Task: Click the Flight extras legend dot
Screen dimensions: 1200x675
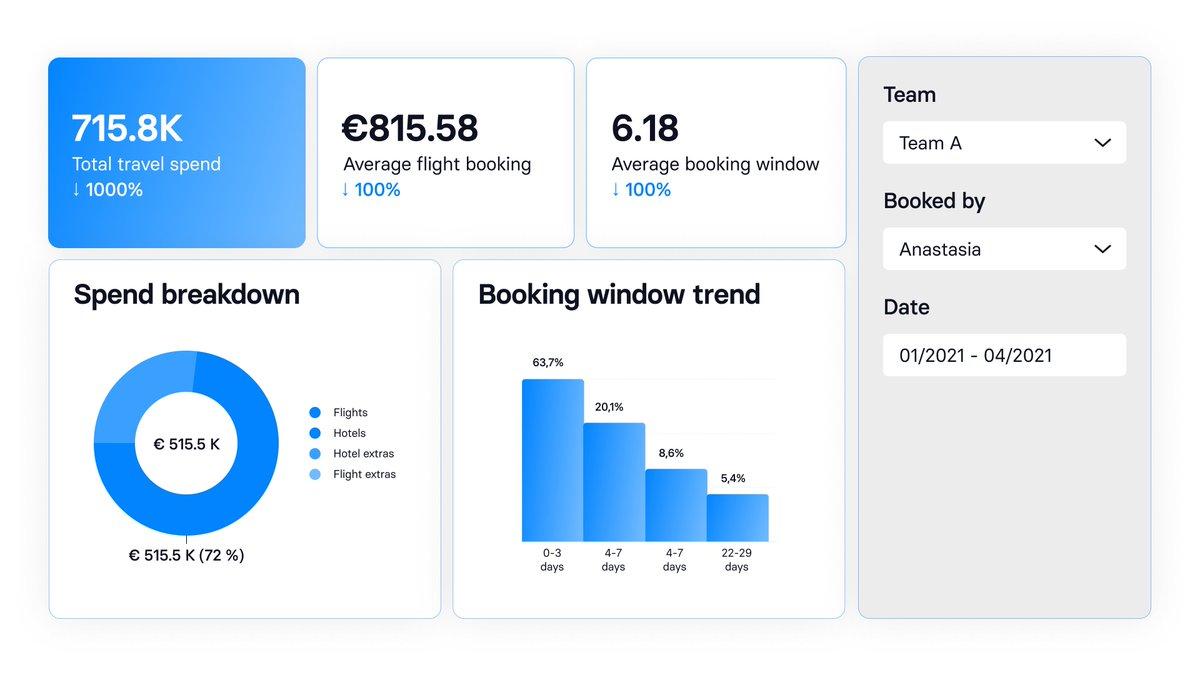Action: pyautogui.click(x=315, y=474)
